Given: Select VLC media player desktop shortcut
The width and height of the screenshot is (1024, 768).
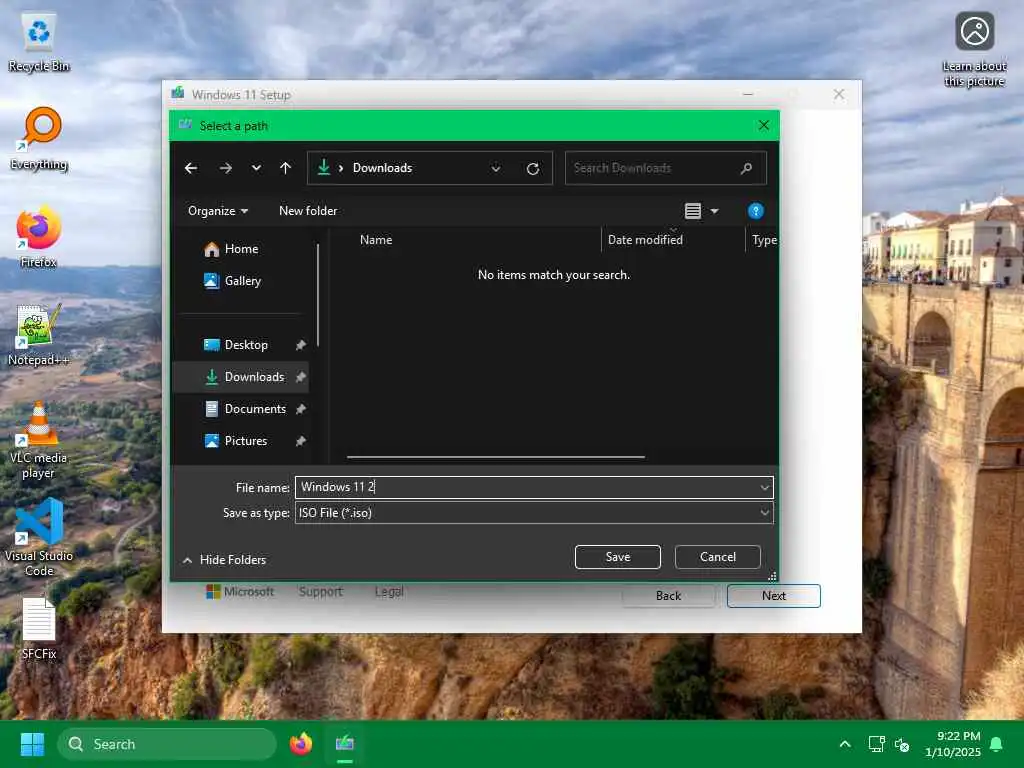Looking at the screenshot, I should pos(39,440).
